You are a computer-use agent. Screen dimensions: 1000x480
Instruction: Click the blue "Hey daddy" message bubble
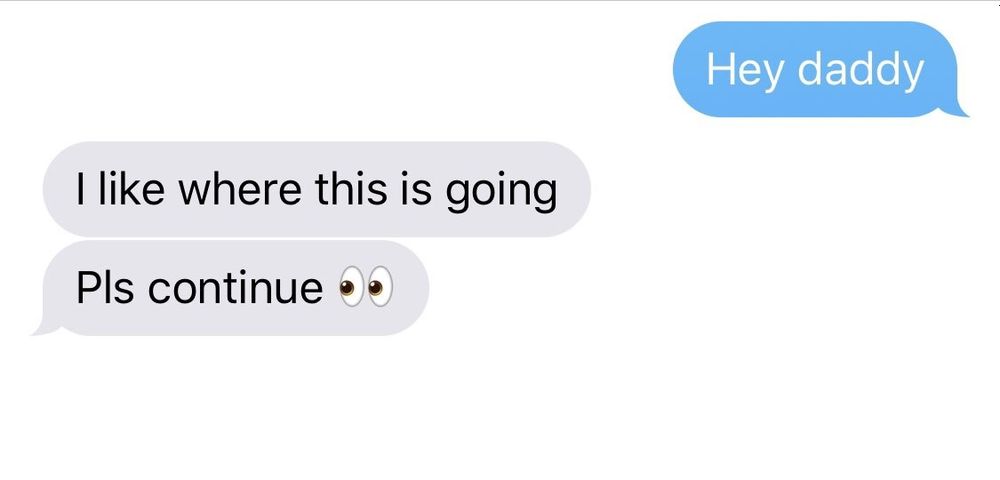tap(816, 69)
